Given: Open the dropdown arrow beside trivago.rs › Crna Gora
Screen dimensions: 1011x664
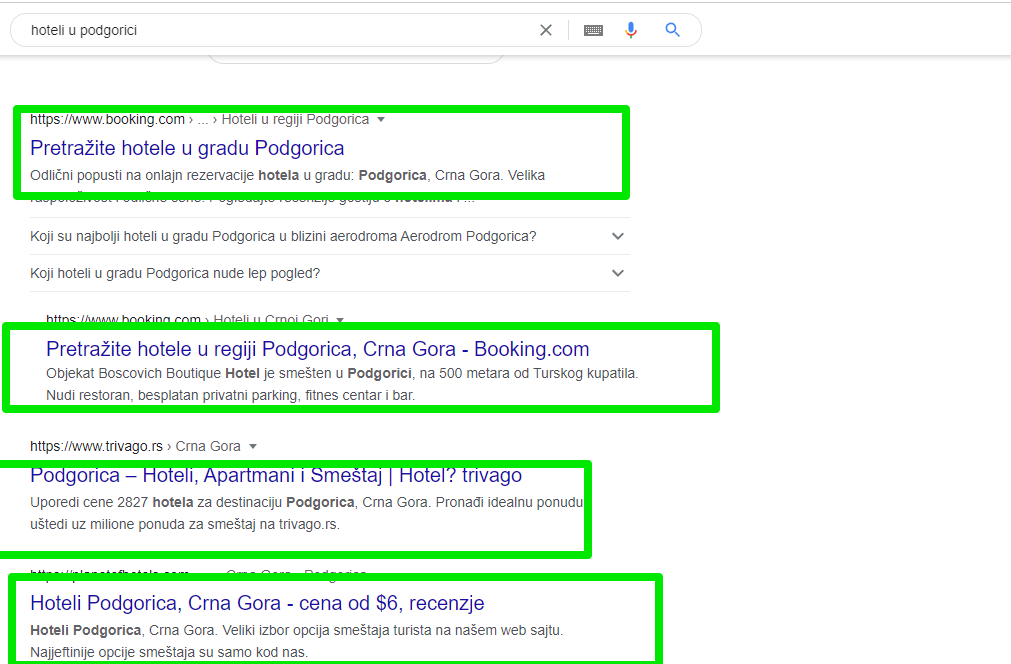Looking at the screenshot, I should coord(253,446).
